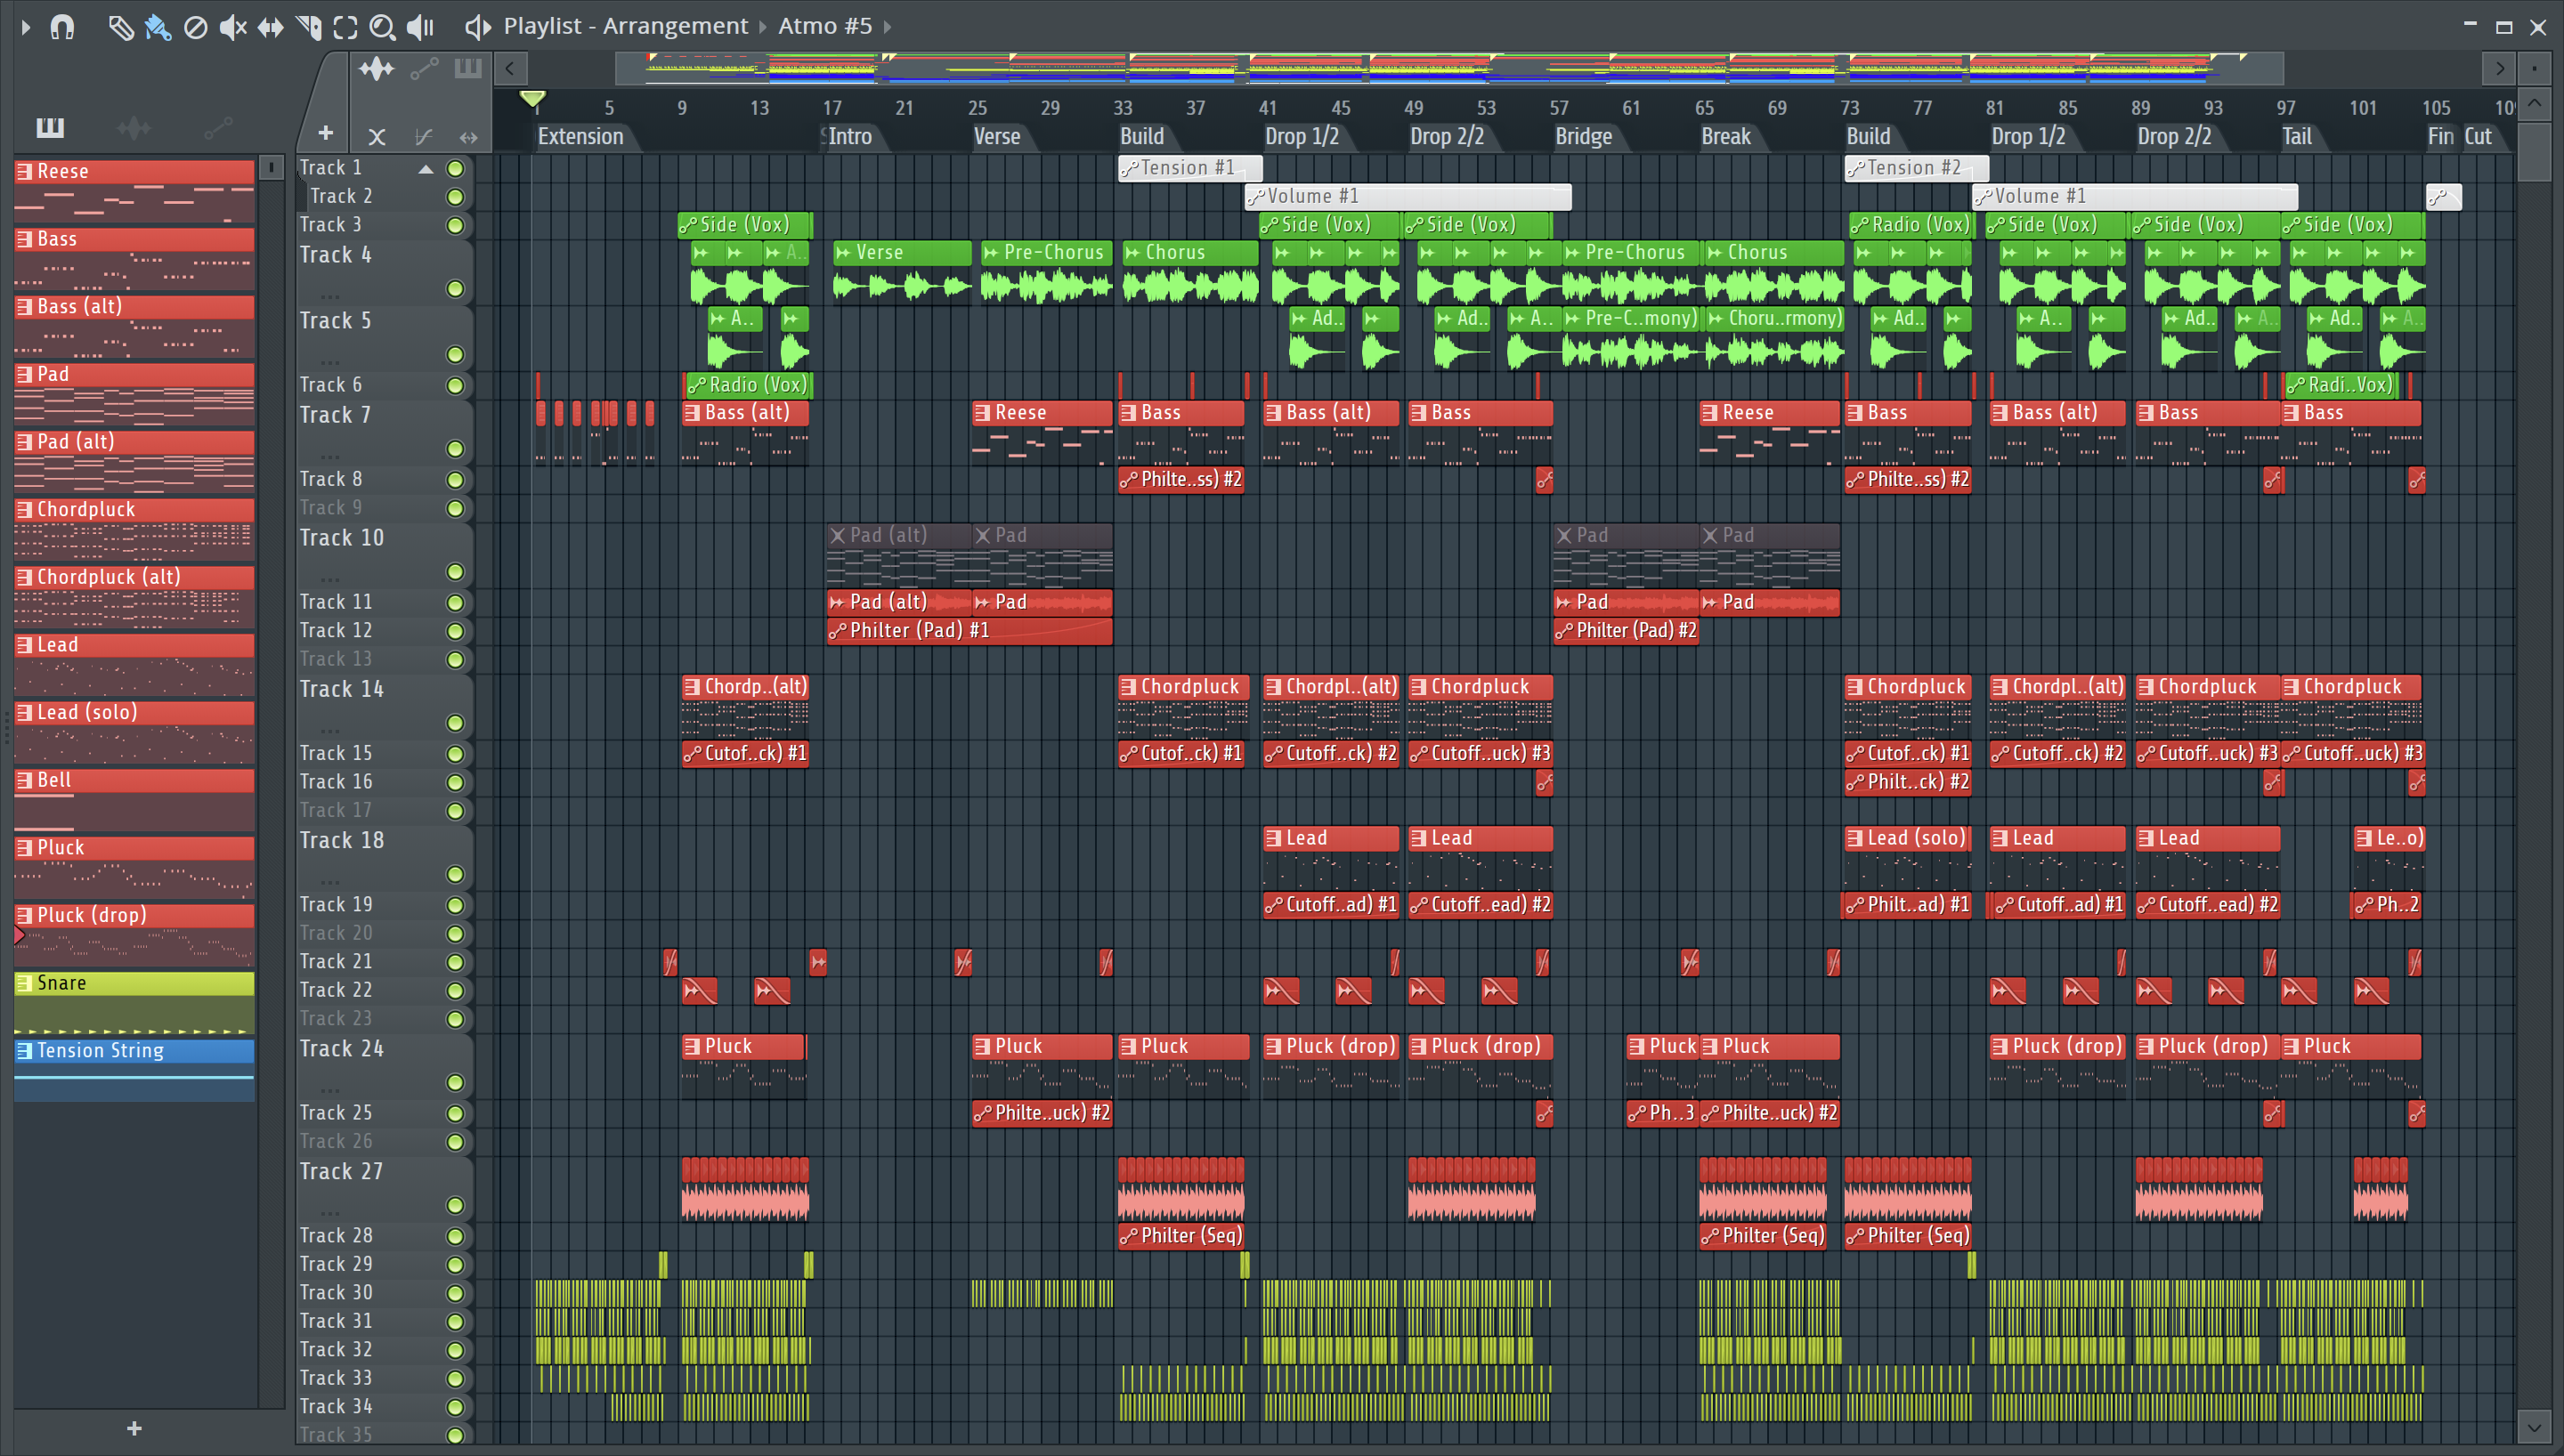Screen dimensions: 2564x1456
Task: Select the Paint brush tool
Action: coord(158,27)
